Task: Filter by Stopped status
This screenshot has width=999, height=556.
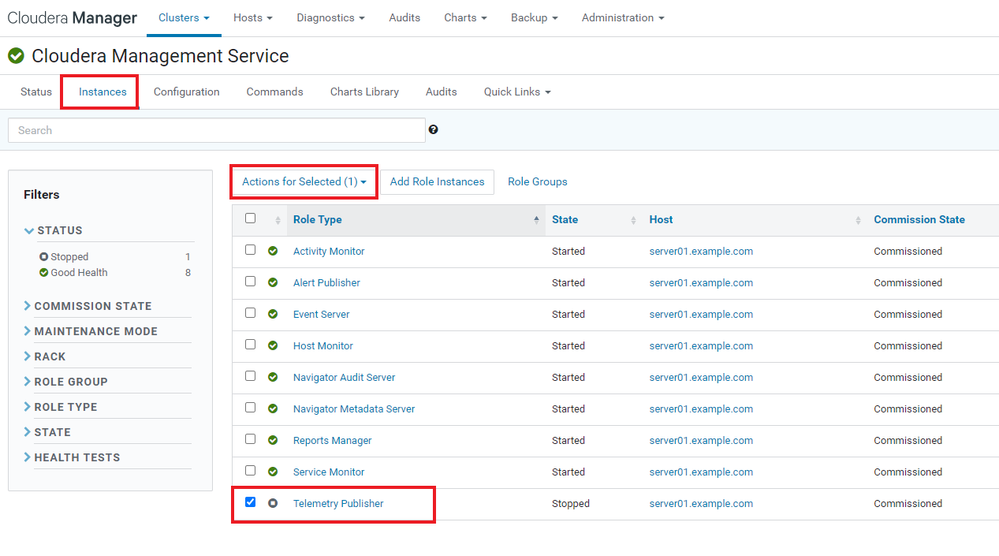Action: 69,257
